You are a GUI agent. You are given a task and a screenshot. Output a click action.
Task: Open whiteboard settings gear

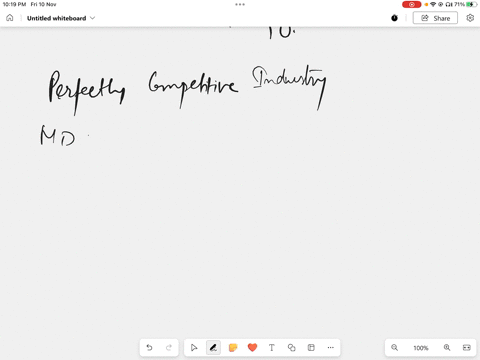click(x=470, y=18)
